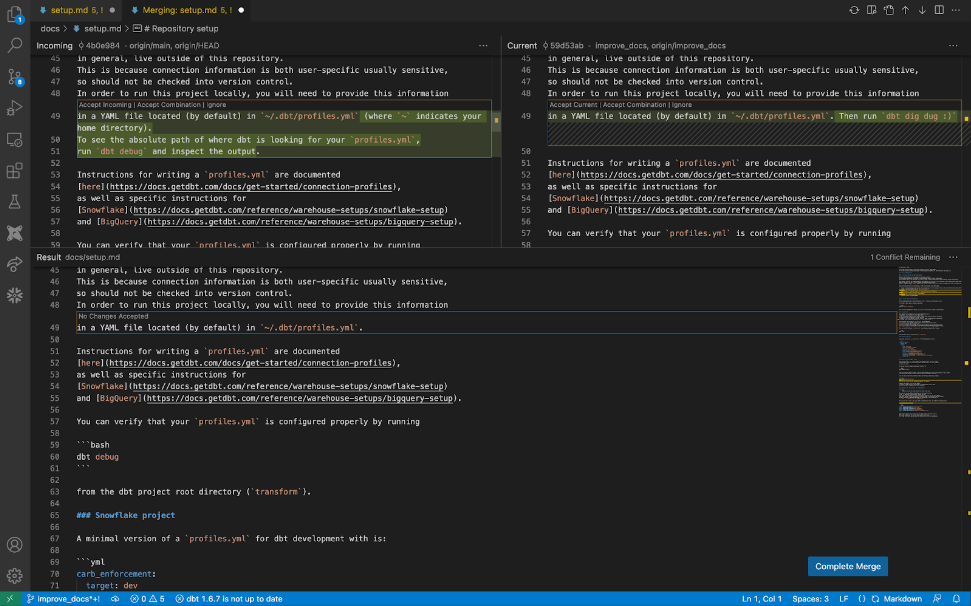Open the Testing flask view

14,201
